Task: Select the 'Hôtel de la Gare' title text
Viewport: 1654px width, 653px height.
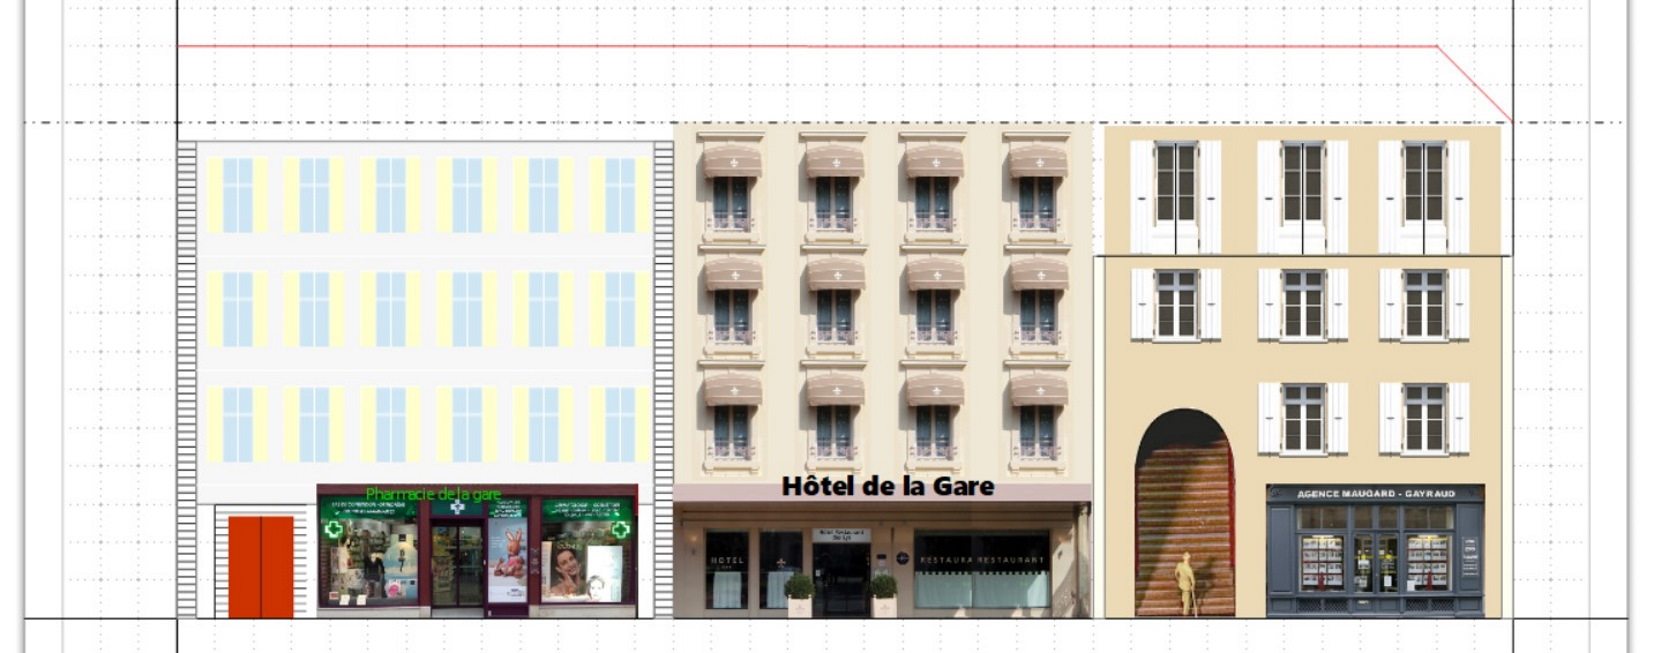Action: pyautogui.click(x=887, y=487)
